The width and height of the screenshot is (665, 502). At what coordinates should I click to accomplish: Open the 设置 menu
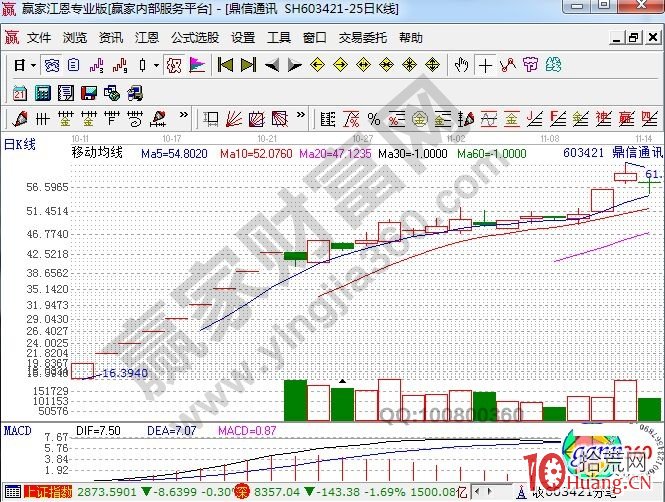click(243, 38)
